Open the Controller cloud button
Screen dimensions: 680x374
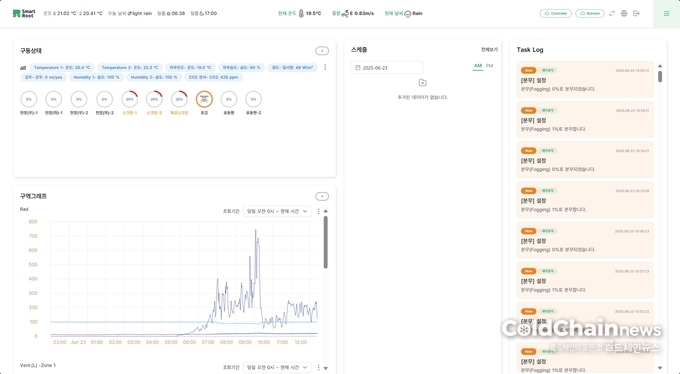click(x=556, y=13)
